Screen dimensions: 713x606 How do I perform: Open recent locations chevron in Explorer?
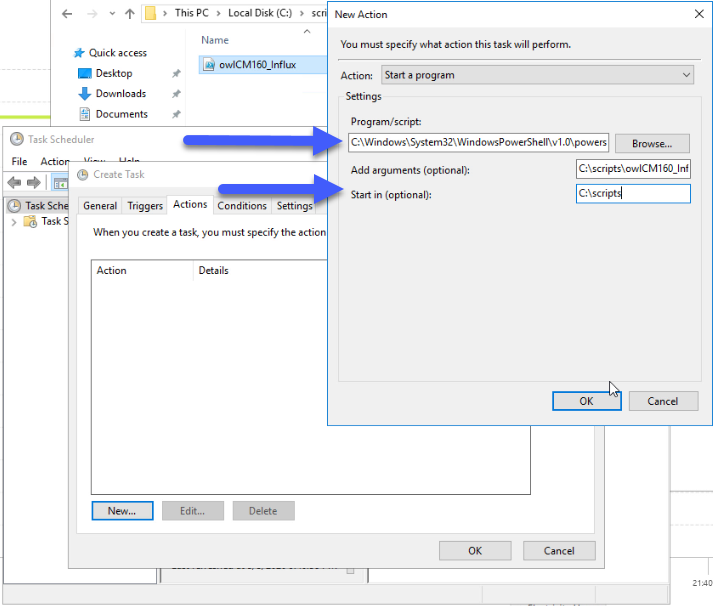[112, 14]
